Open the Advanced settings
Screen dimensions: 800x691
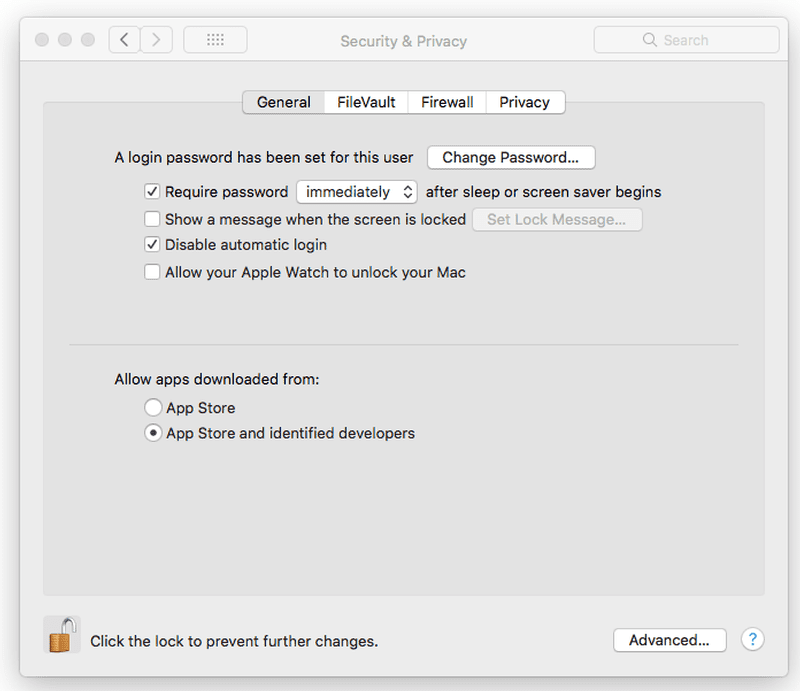[669, 640]
